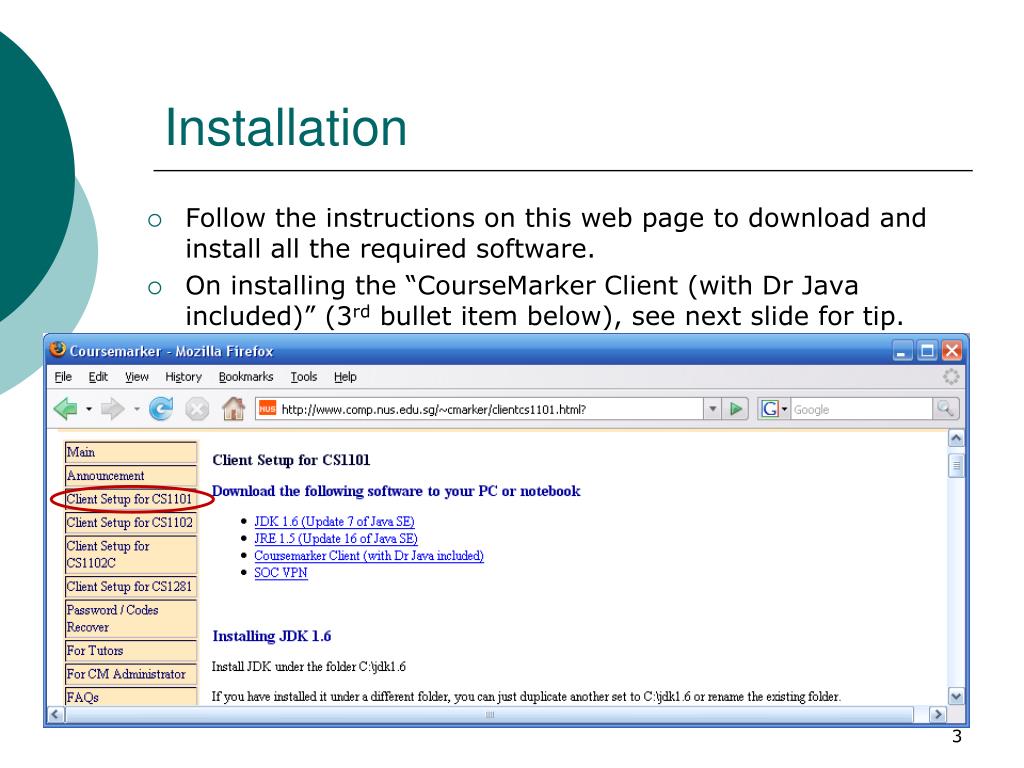Click the Google search engine icon
The height and width of the screenshot is (768, 1024).
click(770, 409)
